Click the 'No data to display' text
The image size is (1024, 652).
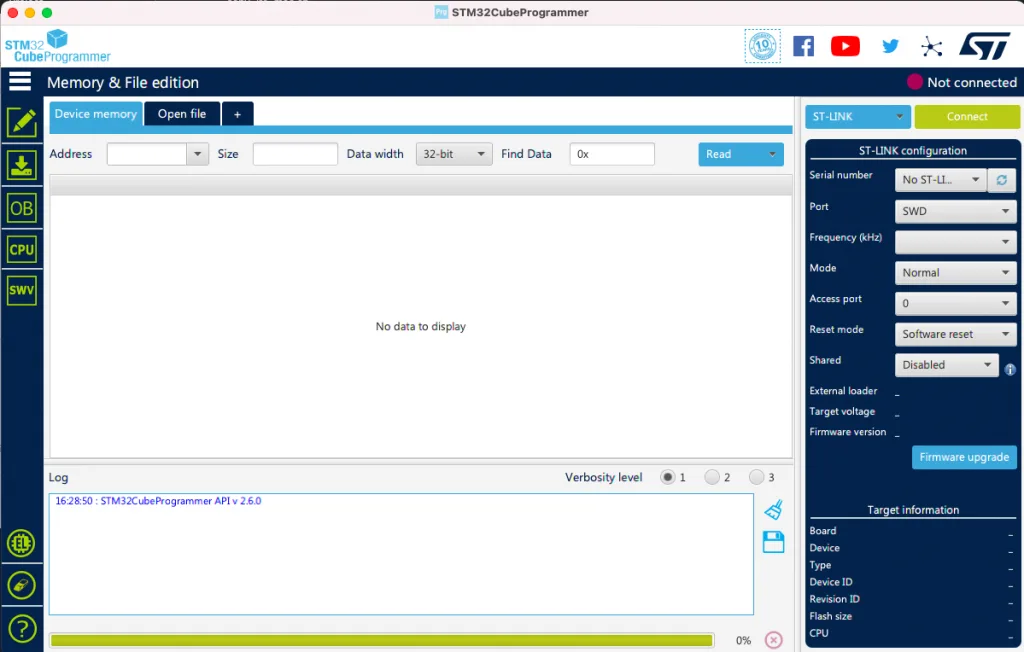421,327
